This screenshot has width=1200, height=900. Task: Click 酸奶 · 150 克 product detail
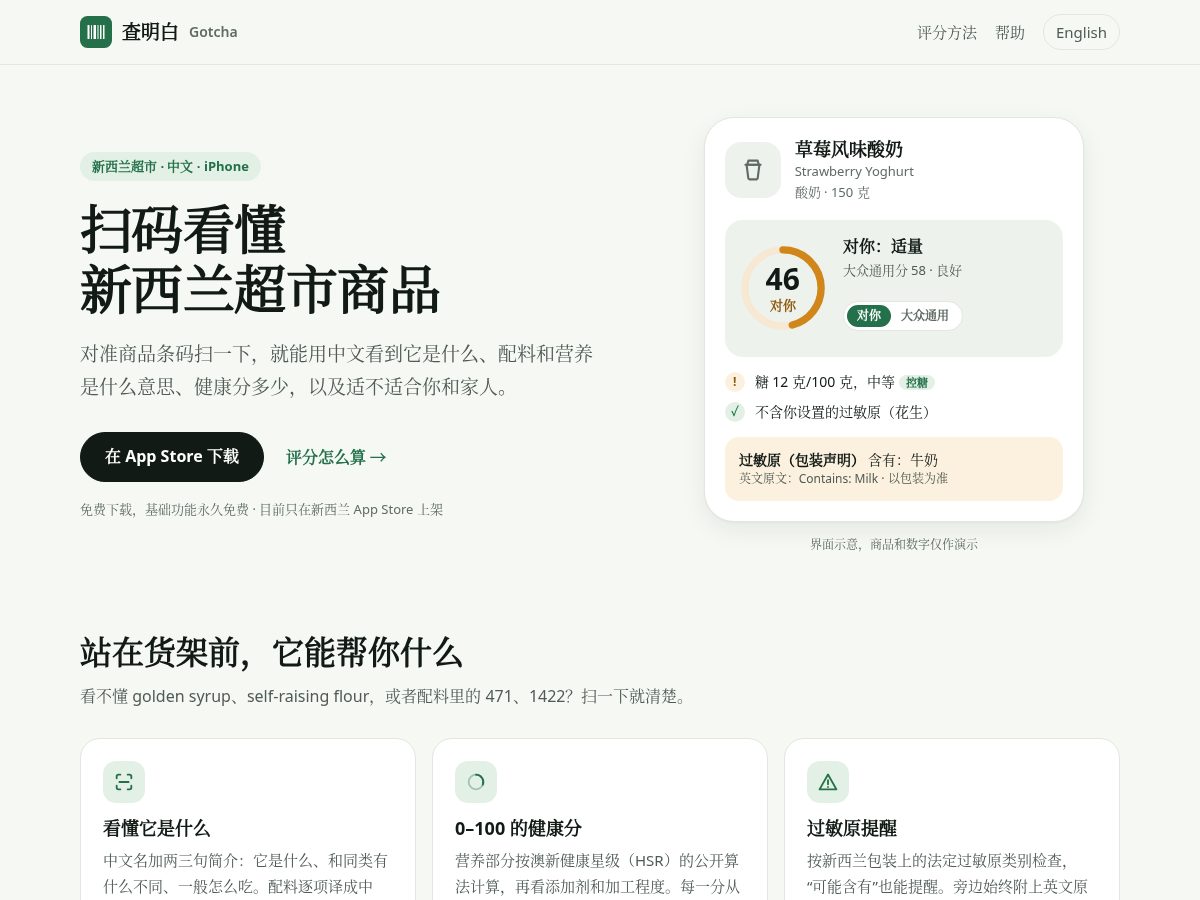tap(832, 192)
